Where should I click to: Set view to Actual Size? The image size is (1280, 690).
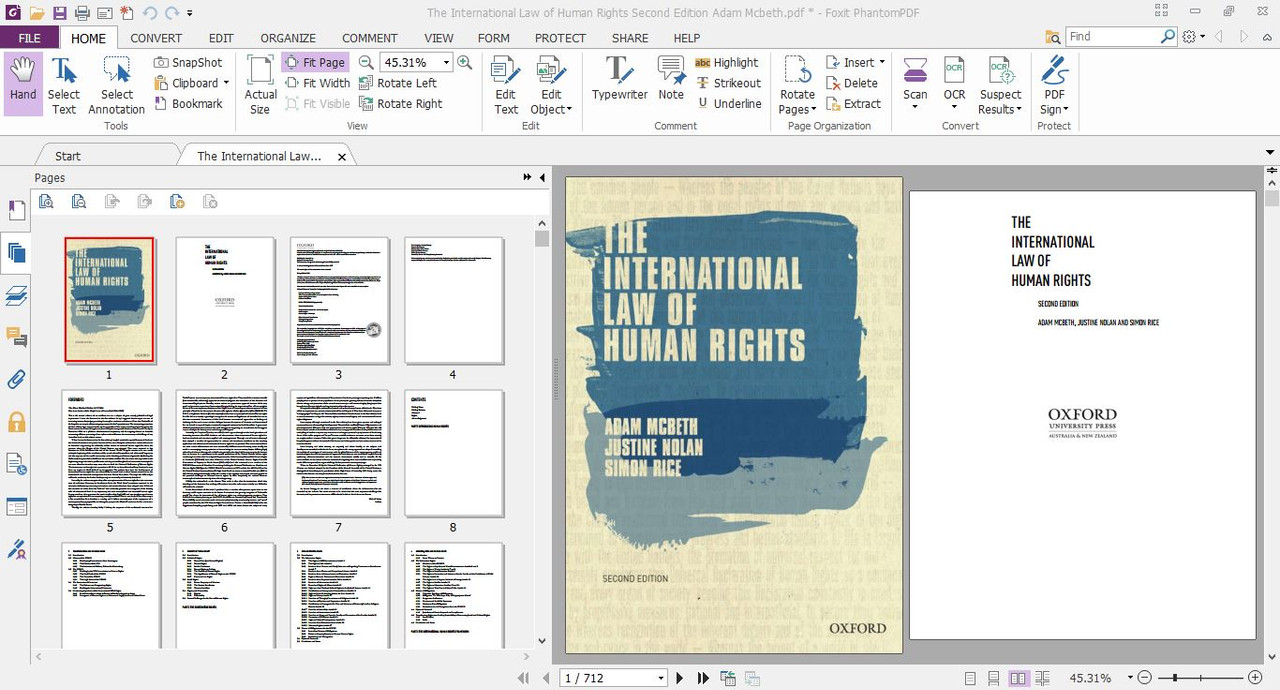[x=260, y=85]
